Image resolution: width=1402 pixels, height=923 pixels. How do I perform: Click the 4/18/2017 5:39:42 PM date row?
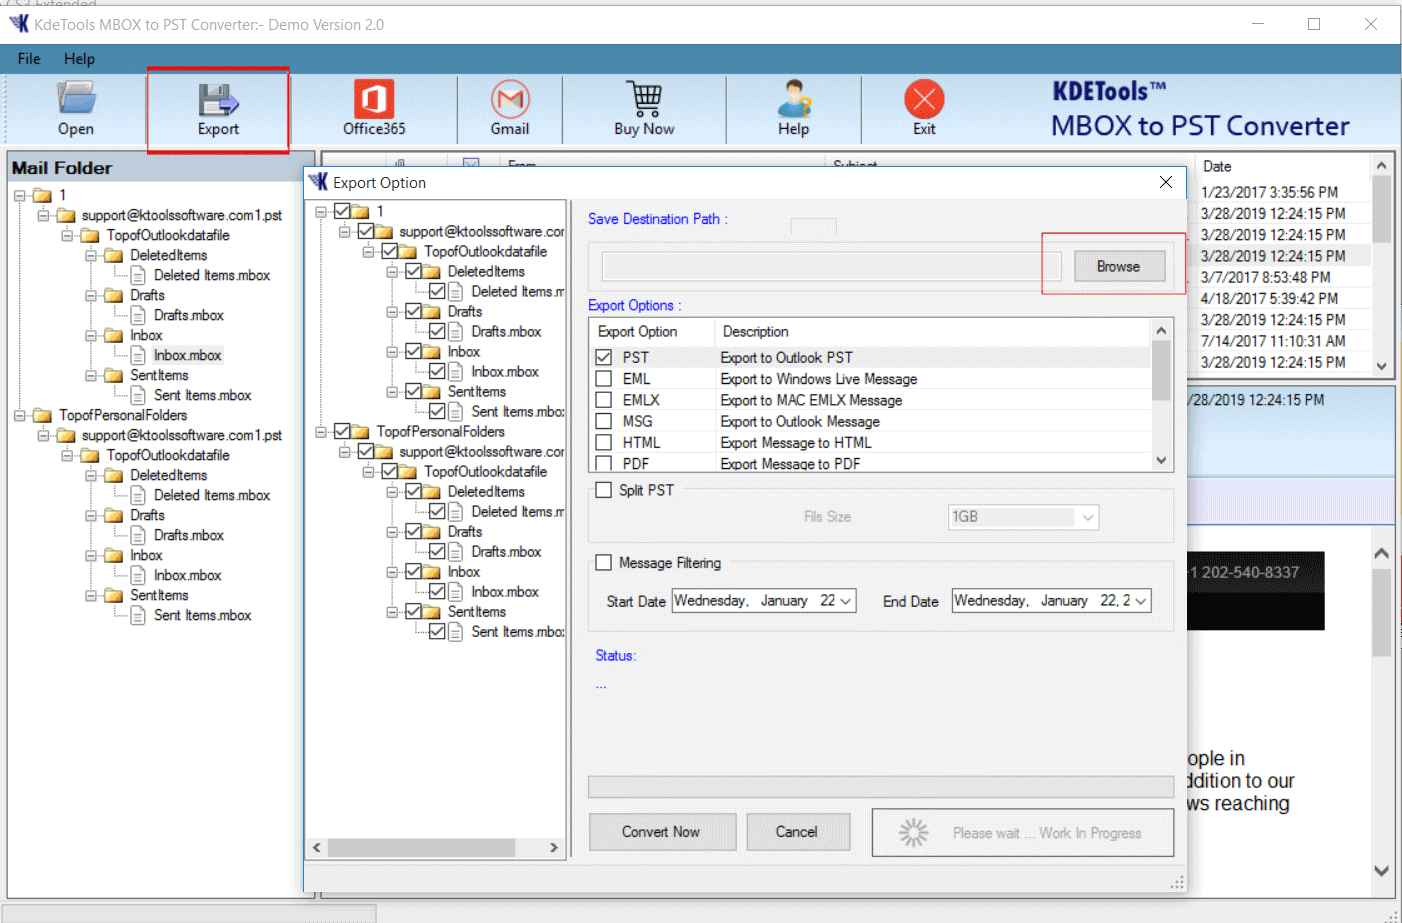point(1269,298)
